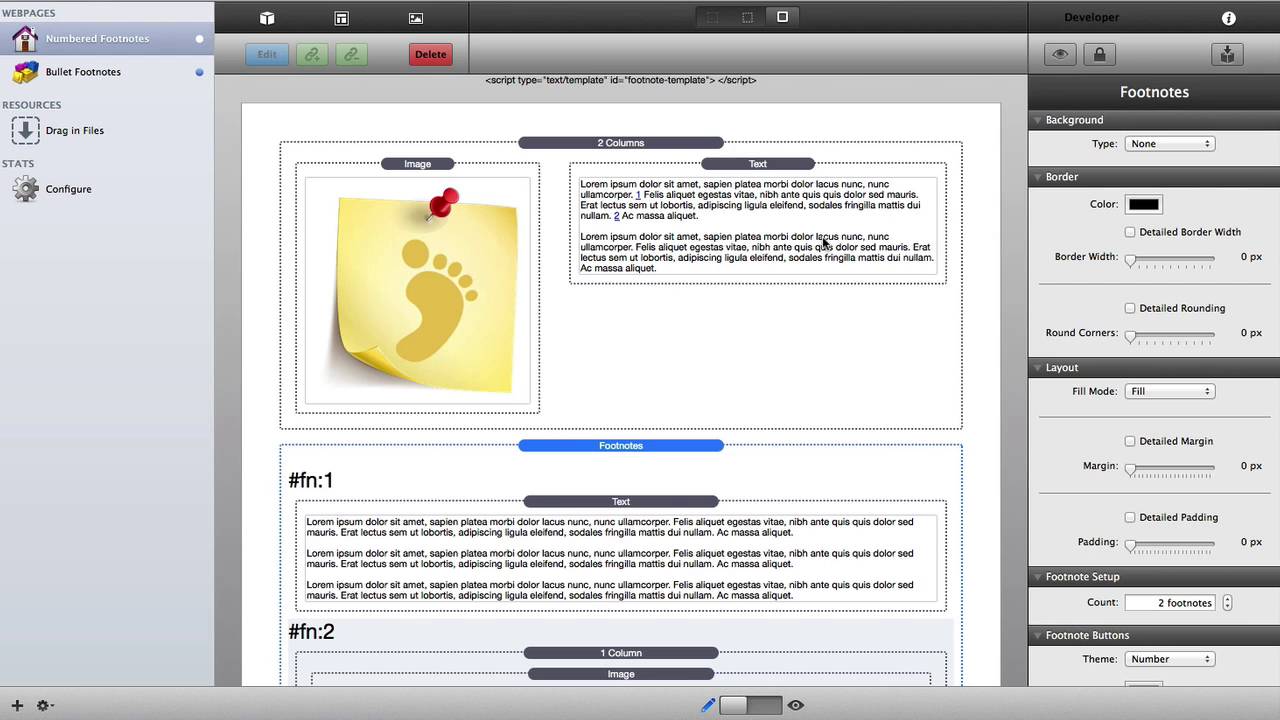The width and height of the screenshot is (1280, 720).
Task: Collapse the Border section
Action: point(1037,177)
